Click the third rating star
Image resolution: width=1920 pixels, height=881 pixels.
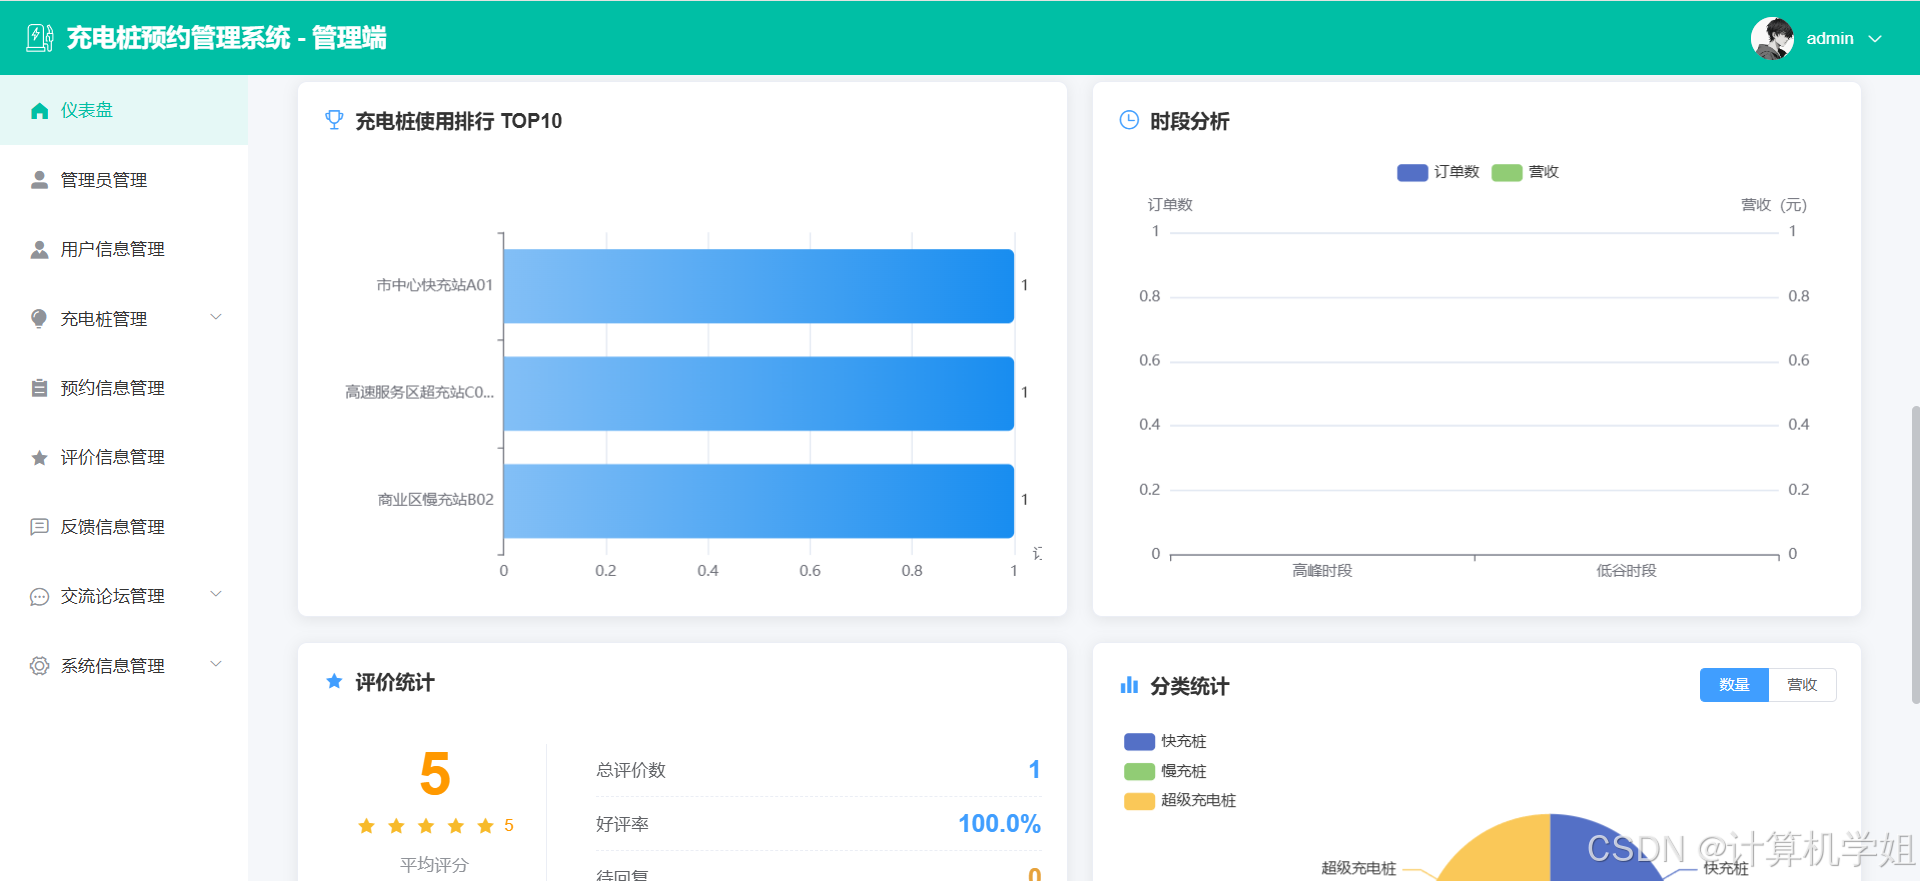coord(426,825)
